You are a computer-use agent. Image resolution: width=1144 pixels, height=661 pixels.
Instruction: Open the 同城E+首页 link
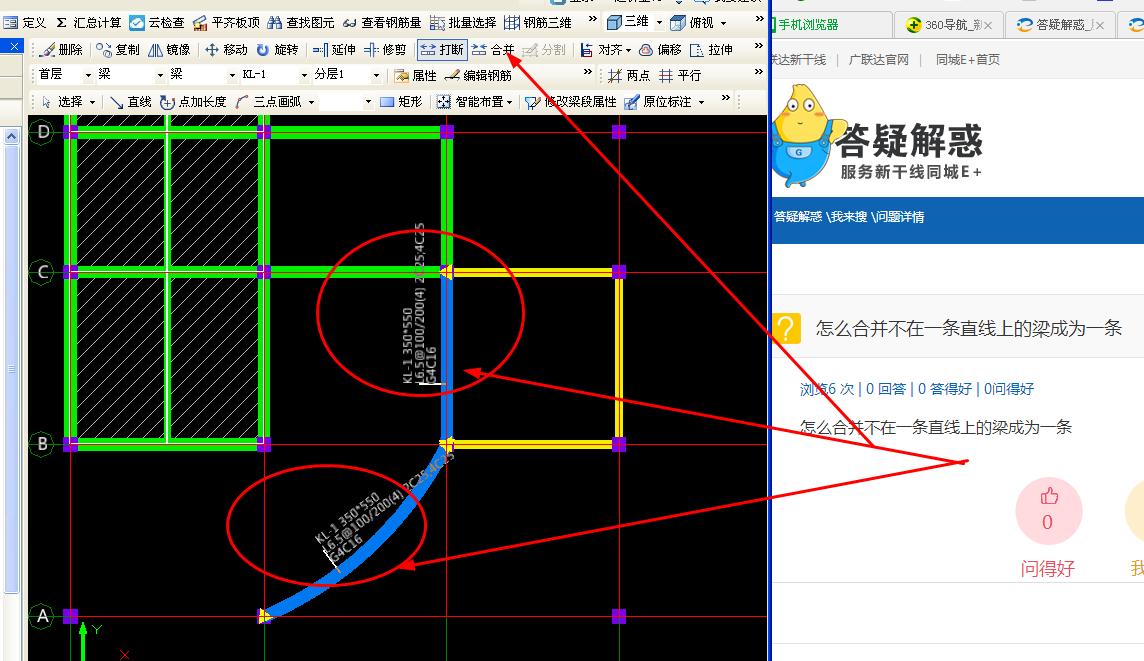click(967, 60)
